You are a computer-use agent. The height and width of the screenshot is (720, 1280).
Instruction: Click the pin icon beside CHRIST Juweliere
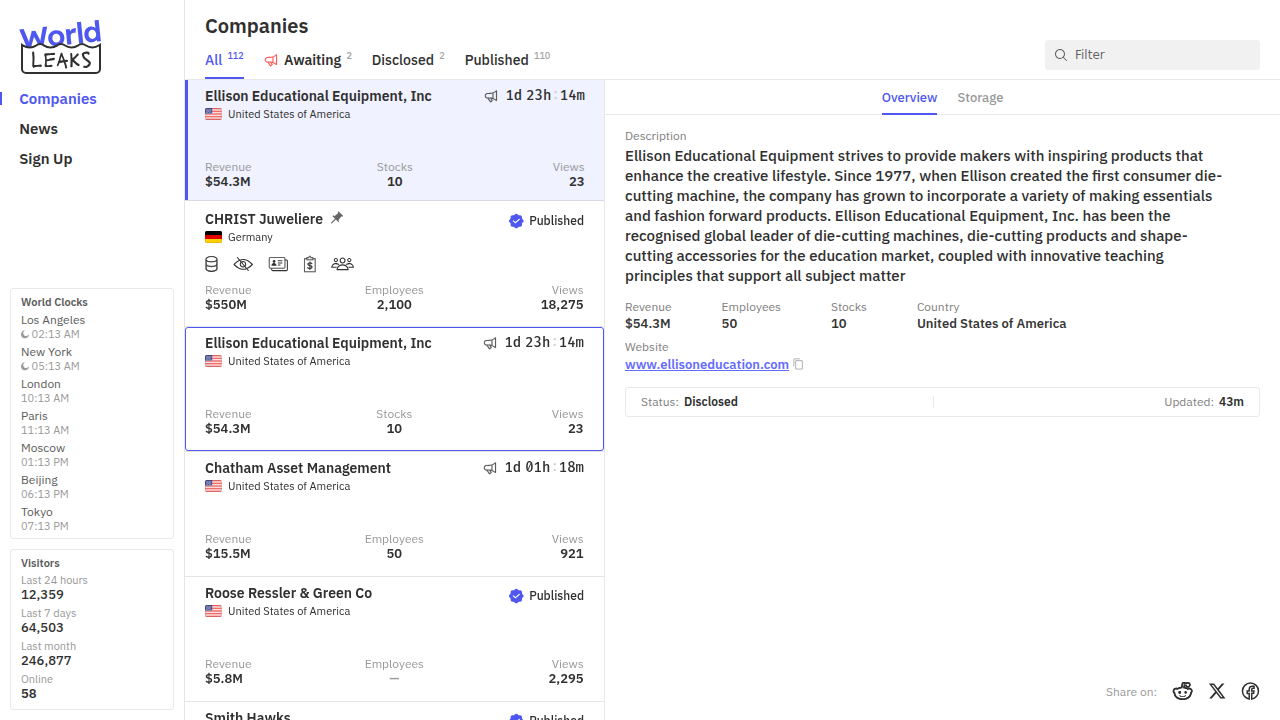click(x=337, y=218)
